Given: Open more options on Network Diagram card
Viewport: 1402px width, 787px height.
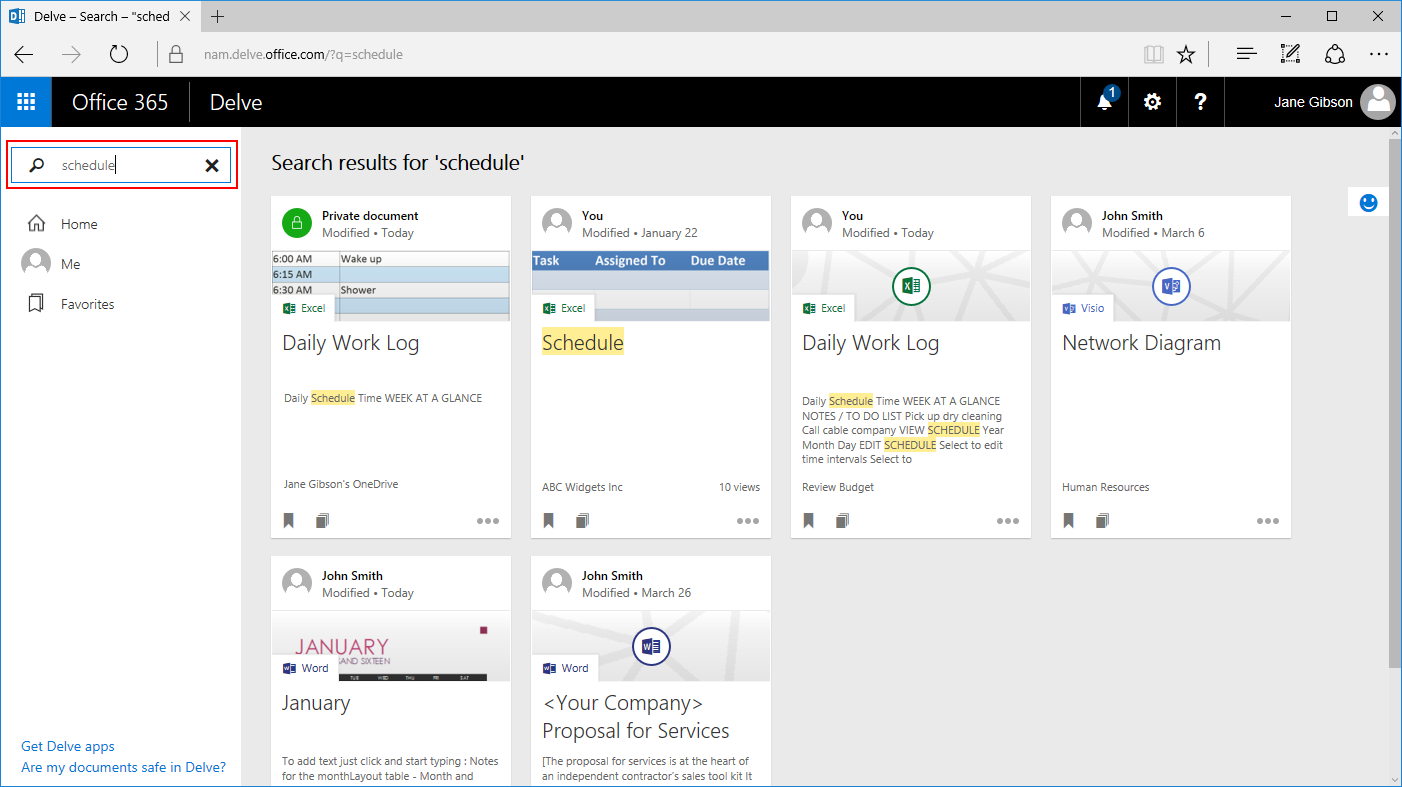Looking at the screenshot, I should [x=1268, y=521].
